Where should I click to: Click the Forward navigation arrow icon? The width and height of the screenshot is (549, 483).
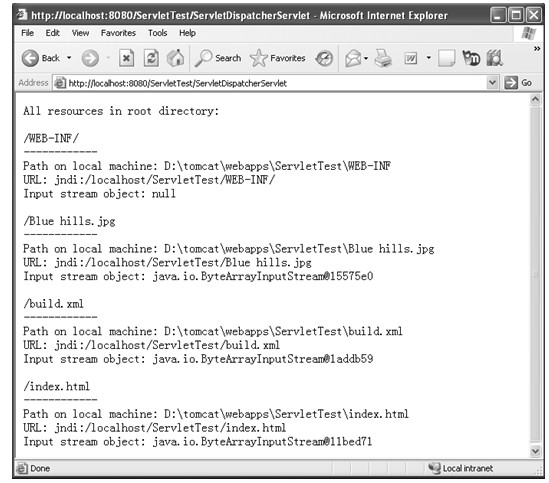click(x=90, y=58)
